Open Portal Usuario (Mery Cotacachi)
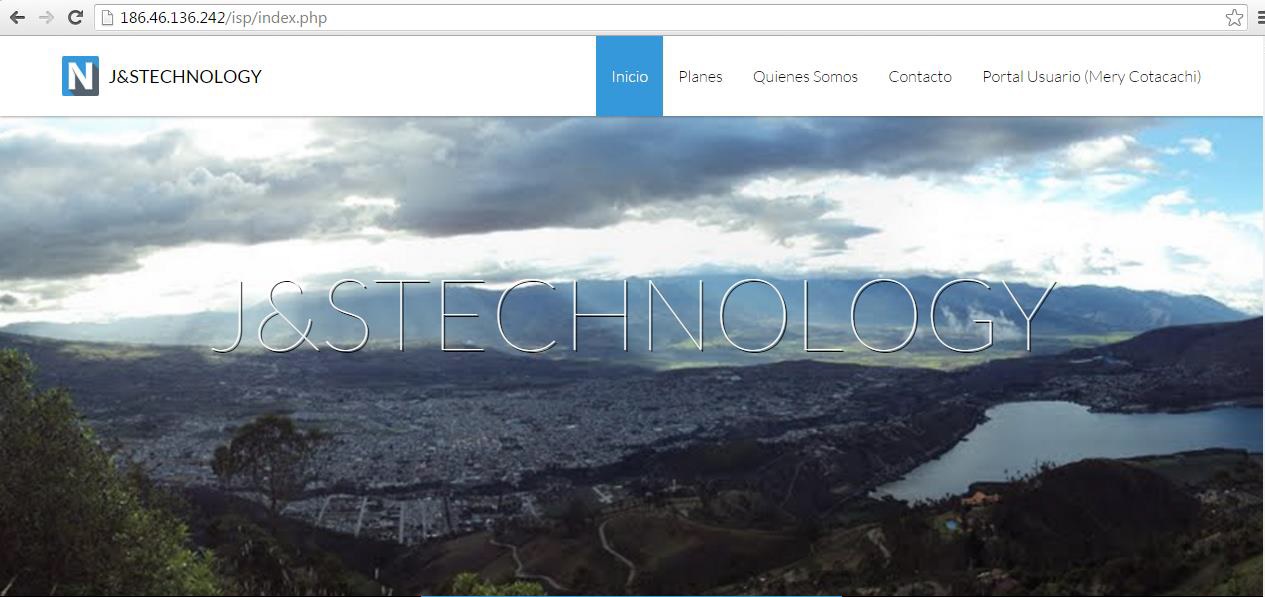This screenshot has width=1265, height=597. point(1091,76)
